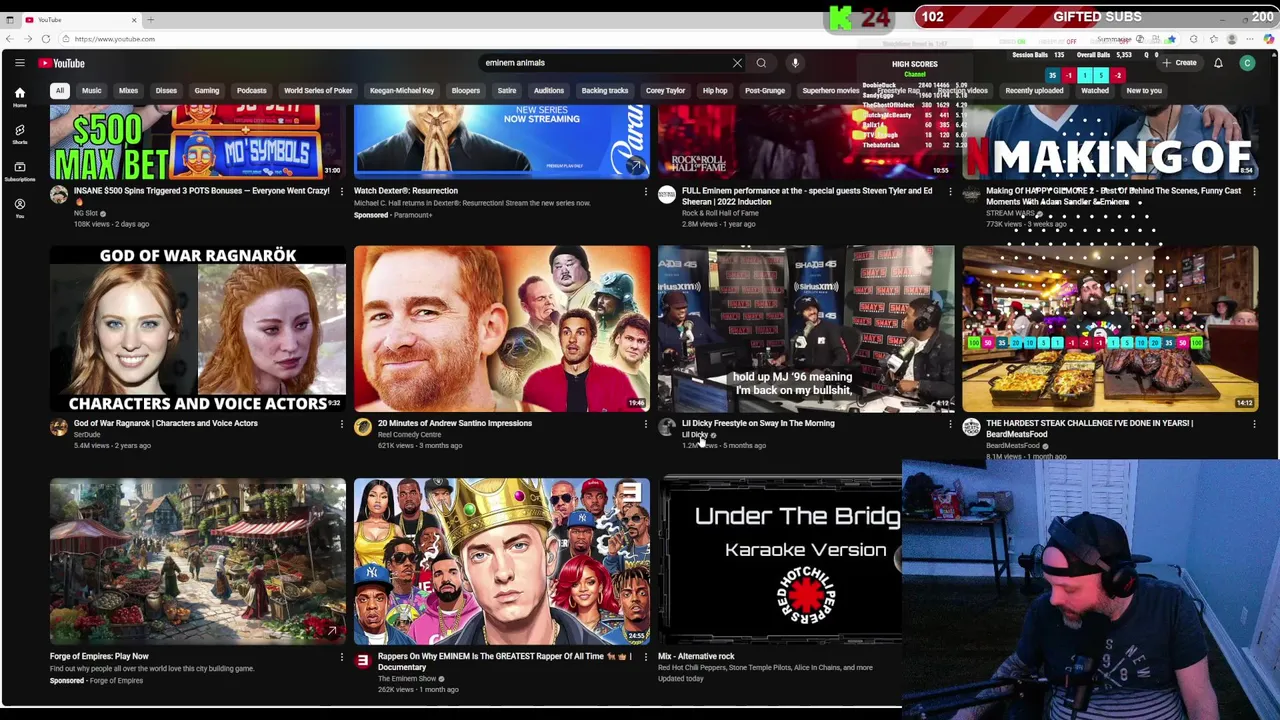This screenshot has height=720, width=1280.
Task: Select the Satire filter chip
Action: [x=507, y=91]
